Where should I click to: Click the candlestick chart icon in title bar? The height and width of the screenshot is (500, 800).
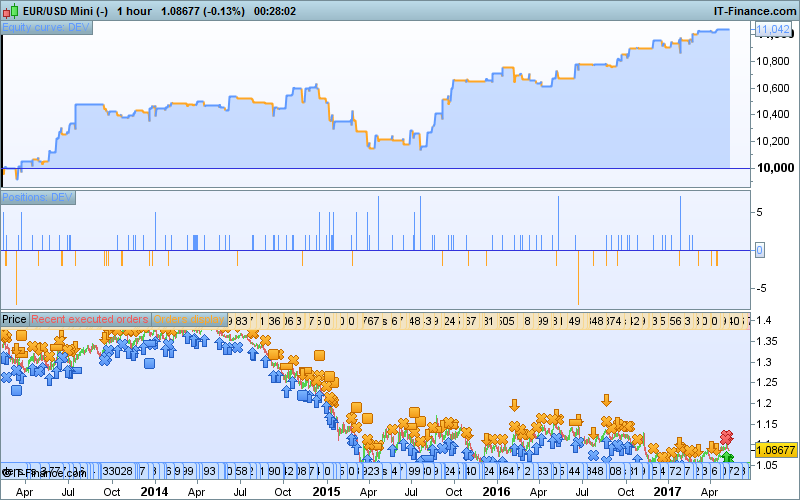11,11
